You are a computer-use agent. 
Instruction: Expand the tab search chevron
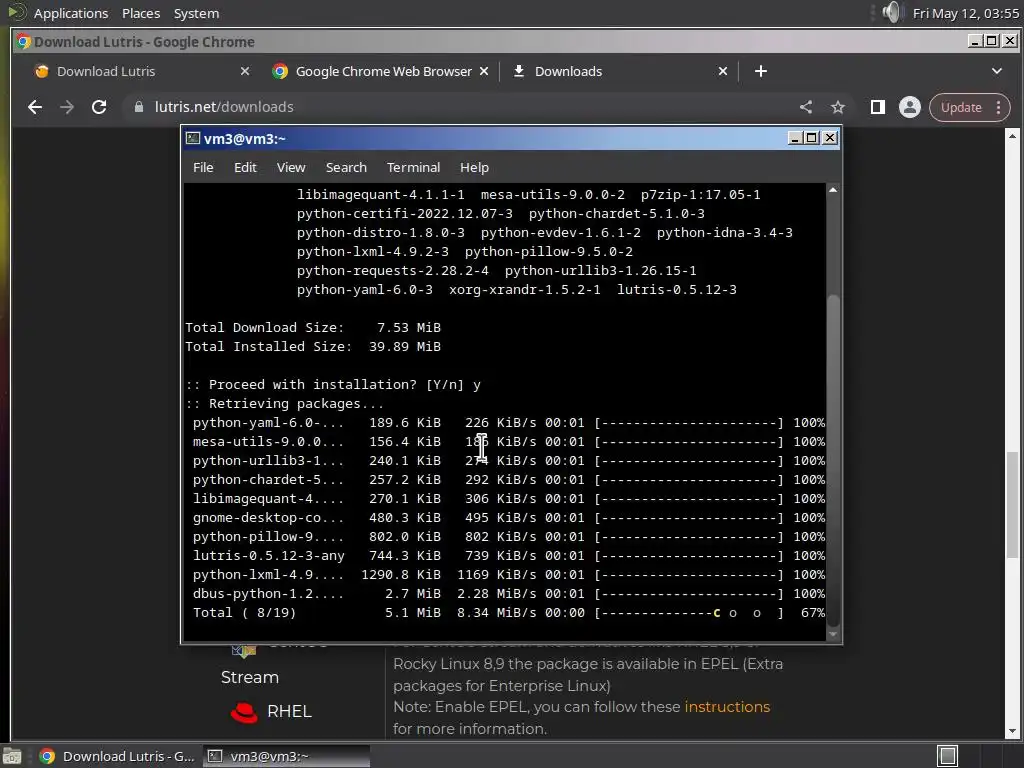tap(997, 71)
